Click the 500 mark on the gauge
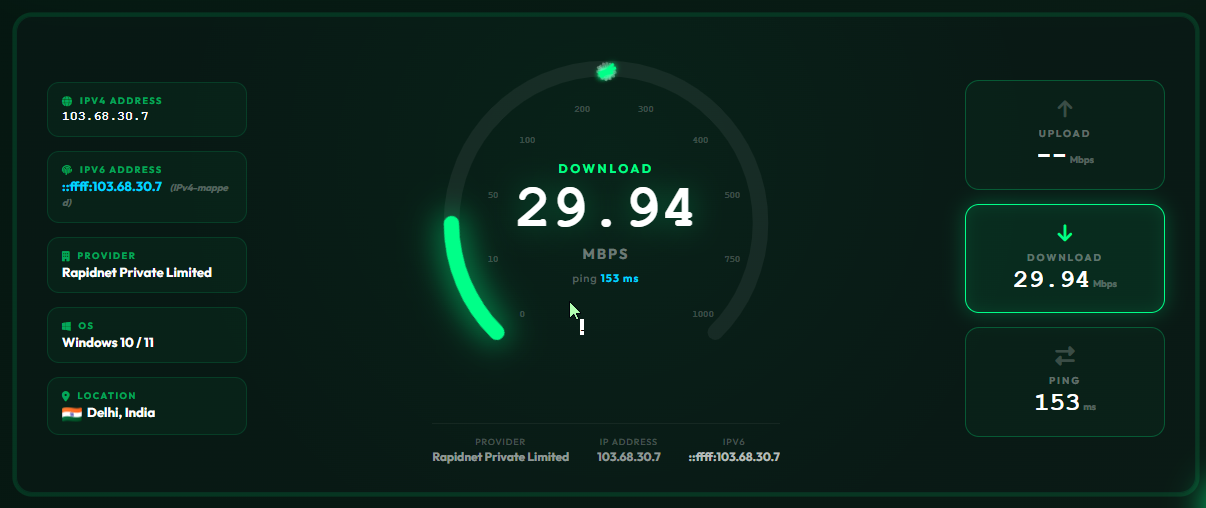The height and width of the screenshot is (508, 1206). (732, 195)
